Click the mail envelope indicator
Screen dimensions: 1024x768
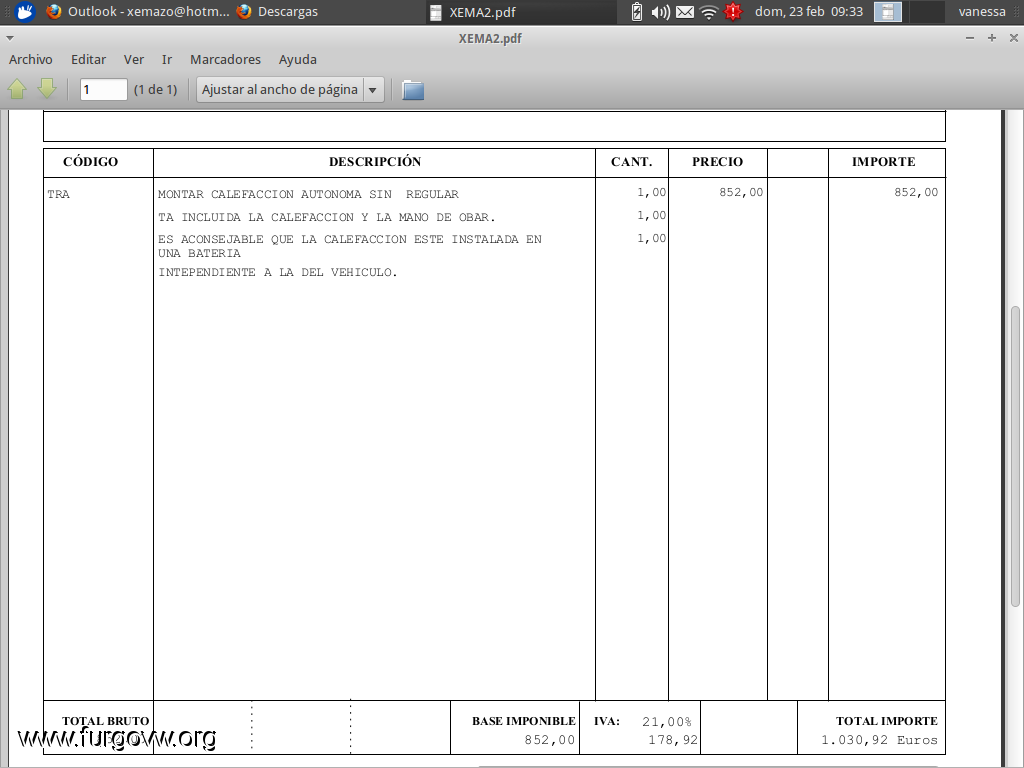click(x=685, y=12)
